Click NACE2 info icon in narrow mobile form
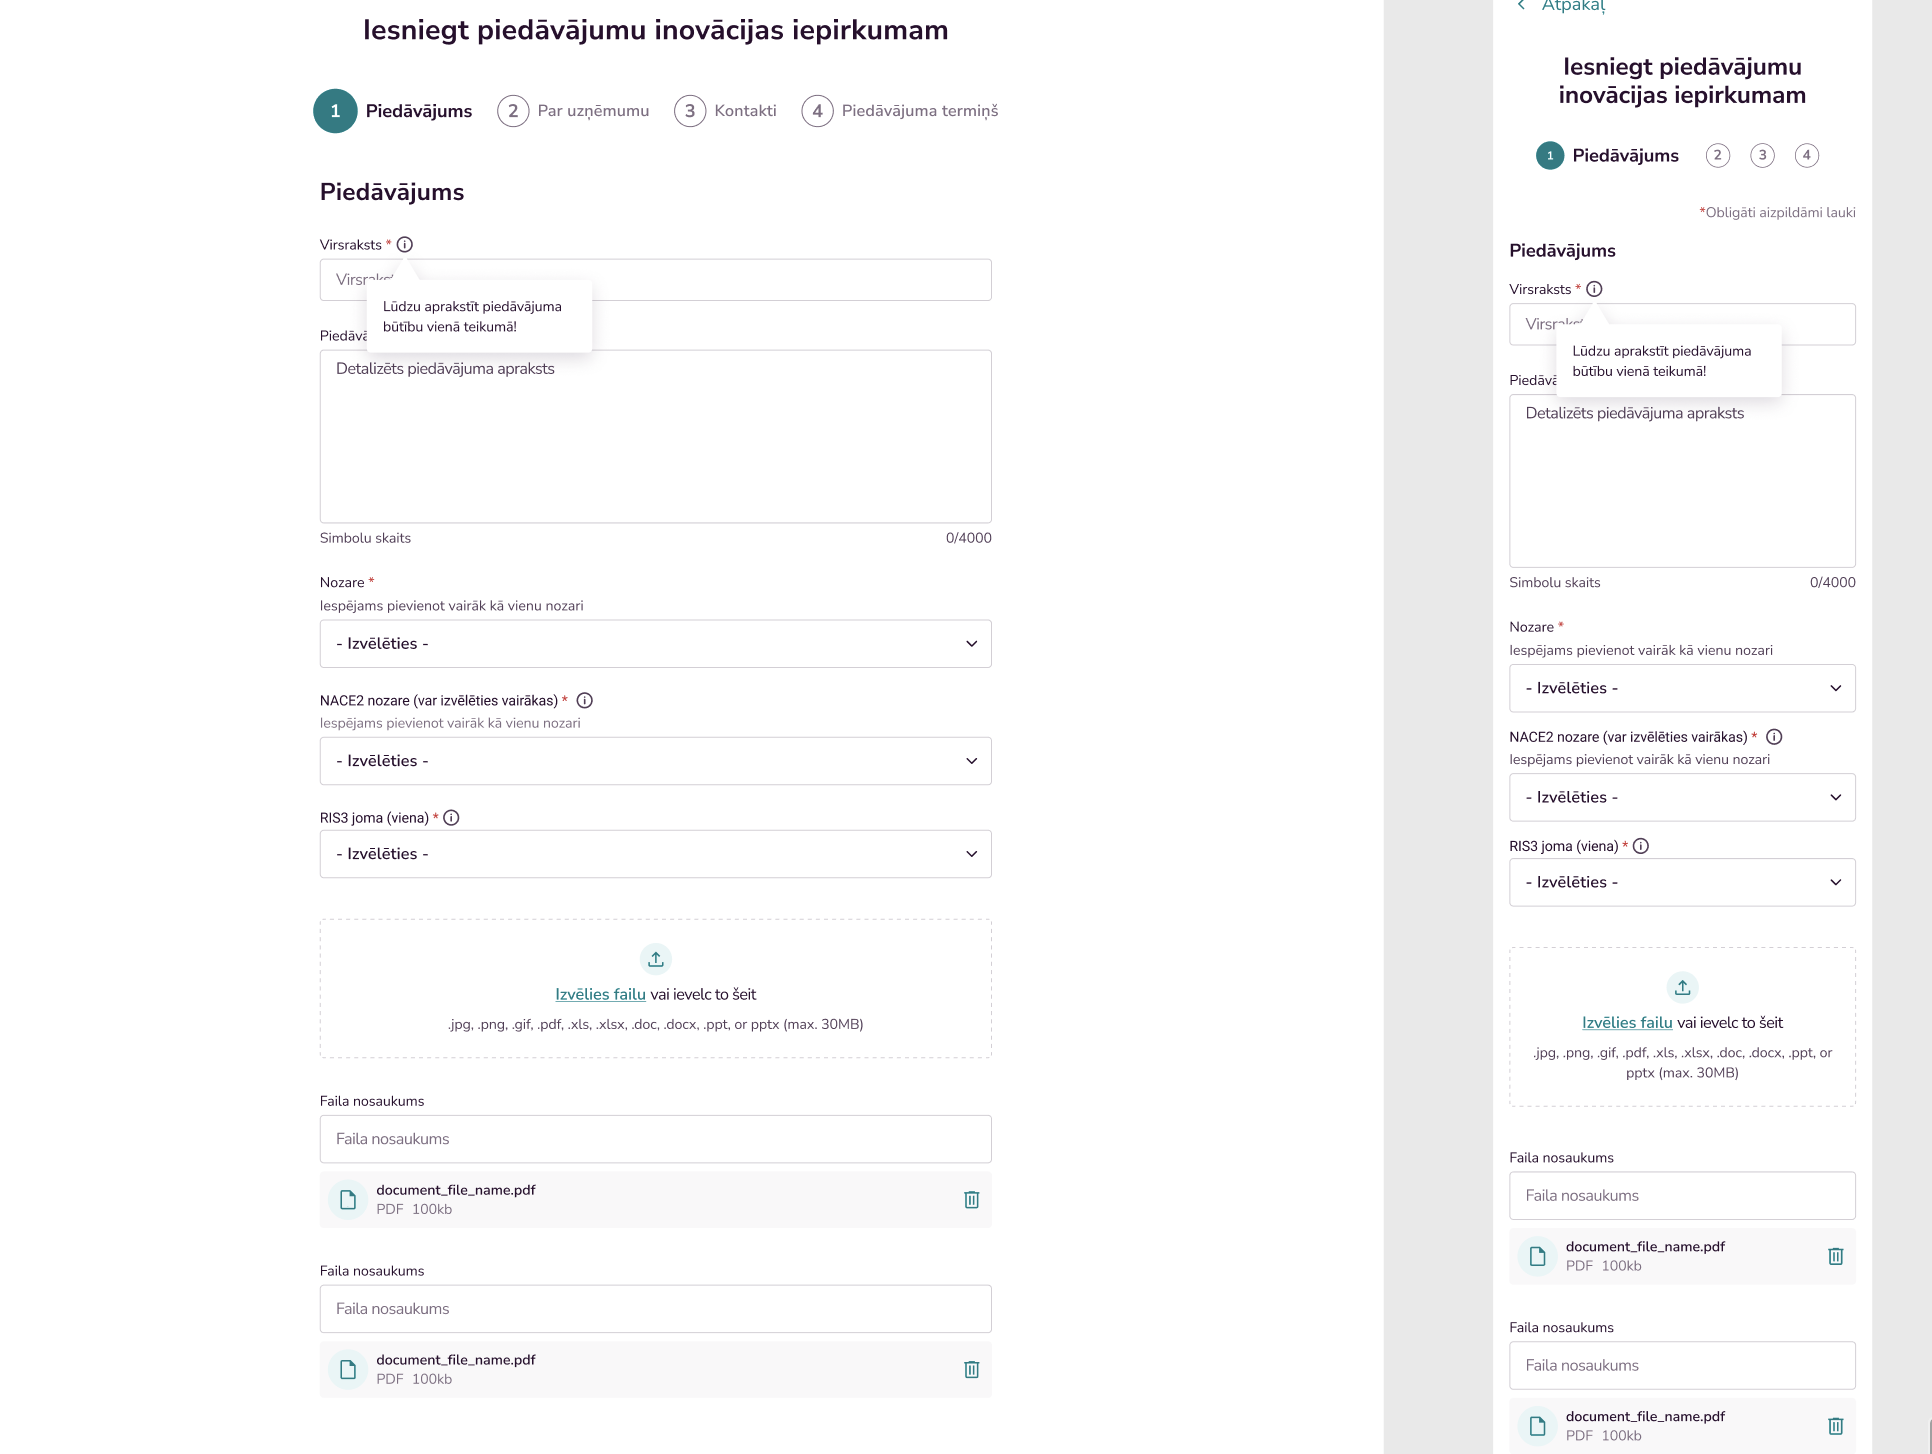The height and width of the screenshot is (1454, 1932). [x=1774, y=737]
